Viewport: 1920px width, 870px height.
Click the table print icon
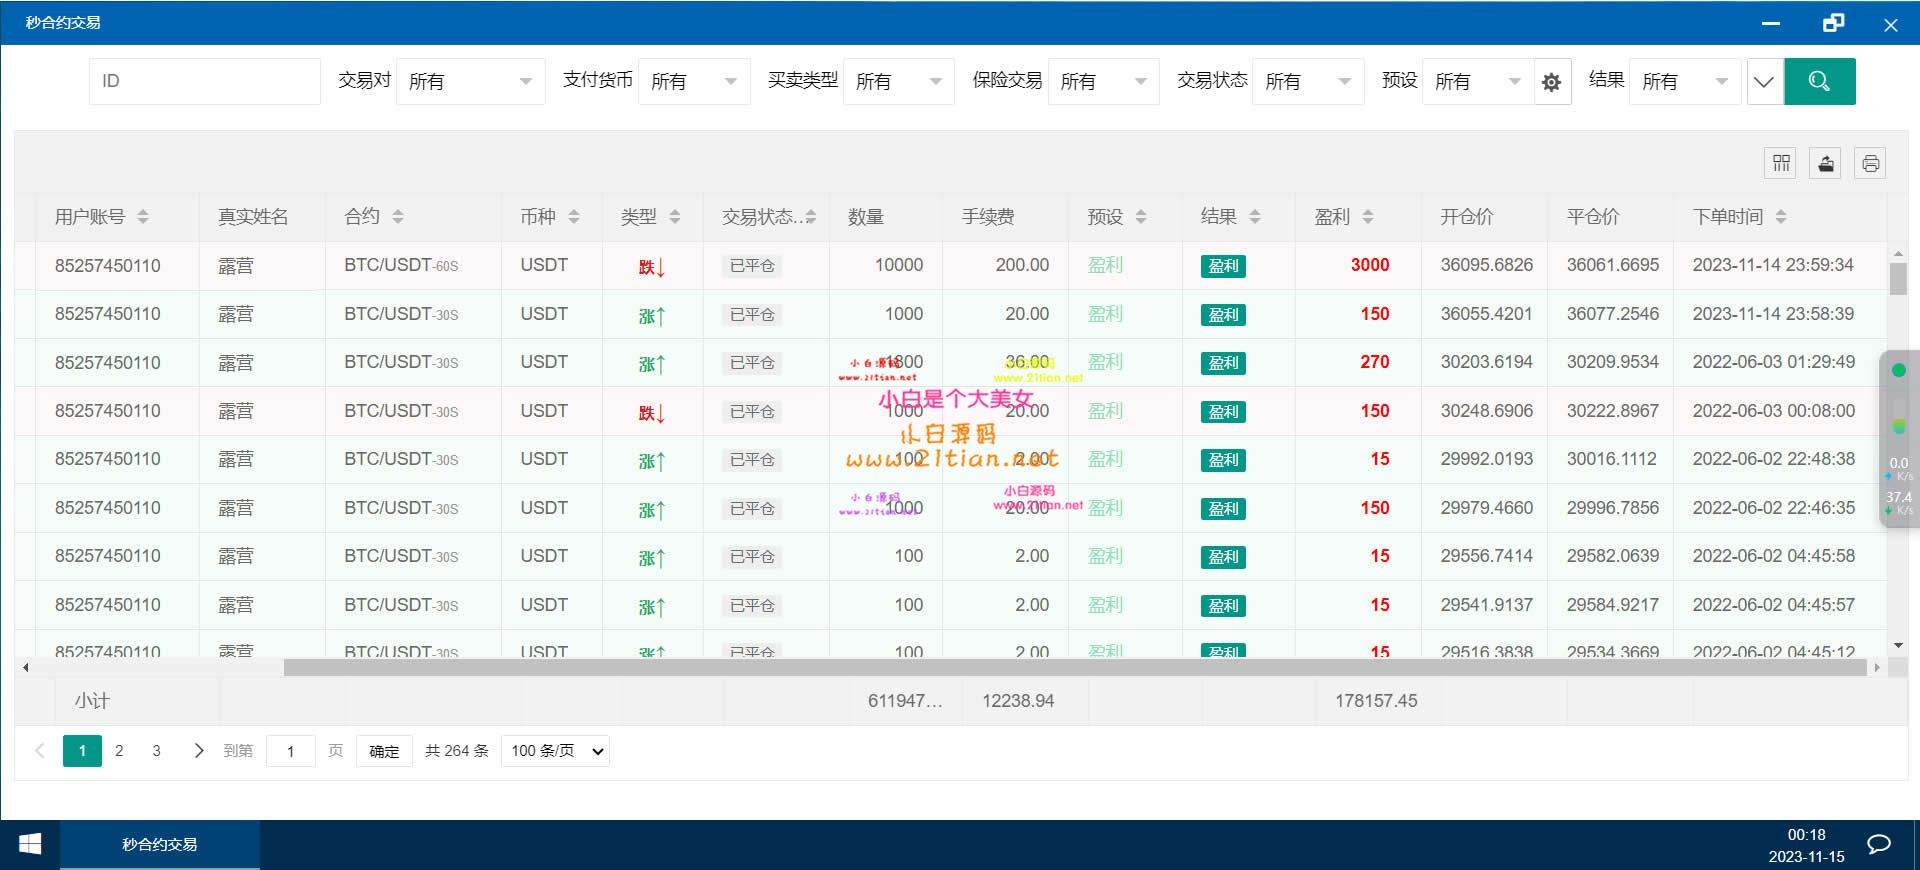coord(1871,163)
